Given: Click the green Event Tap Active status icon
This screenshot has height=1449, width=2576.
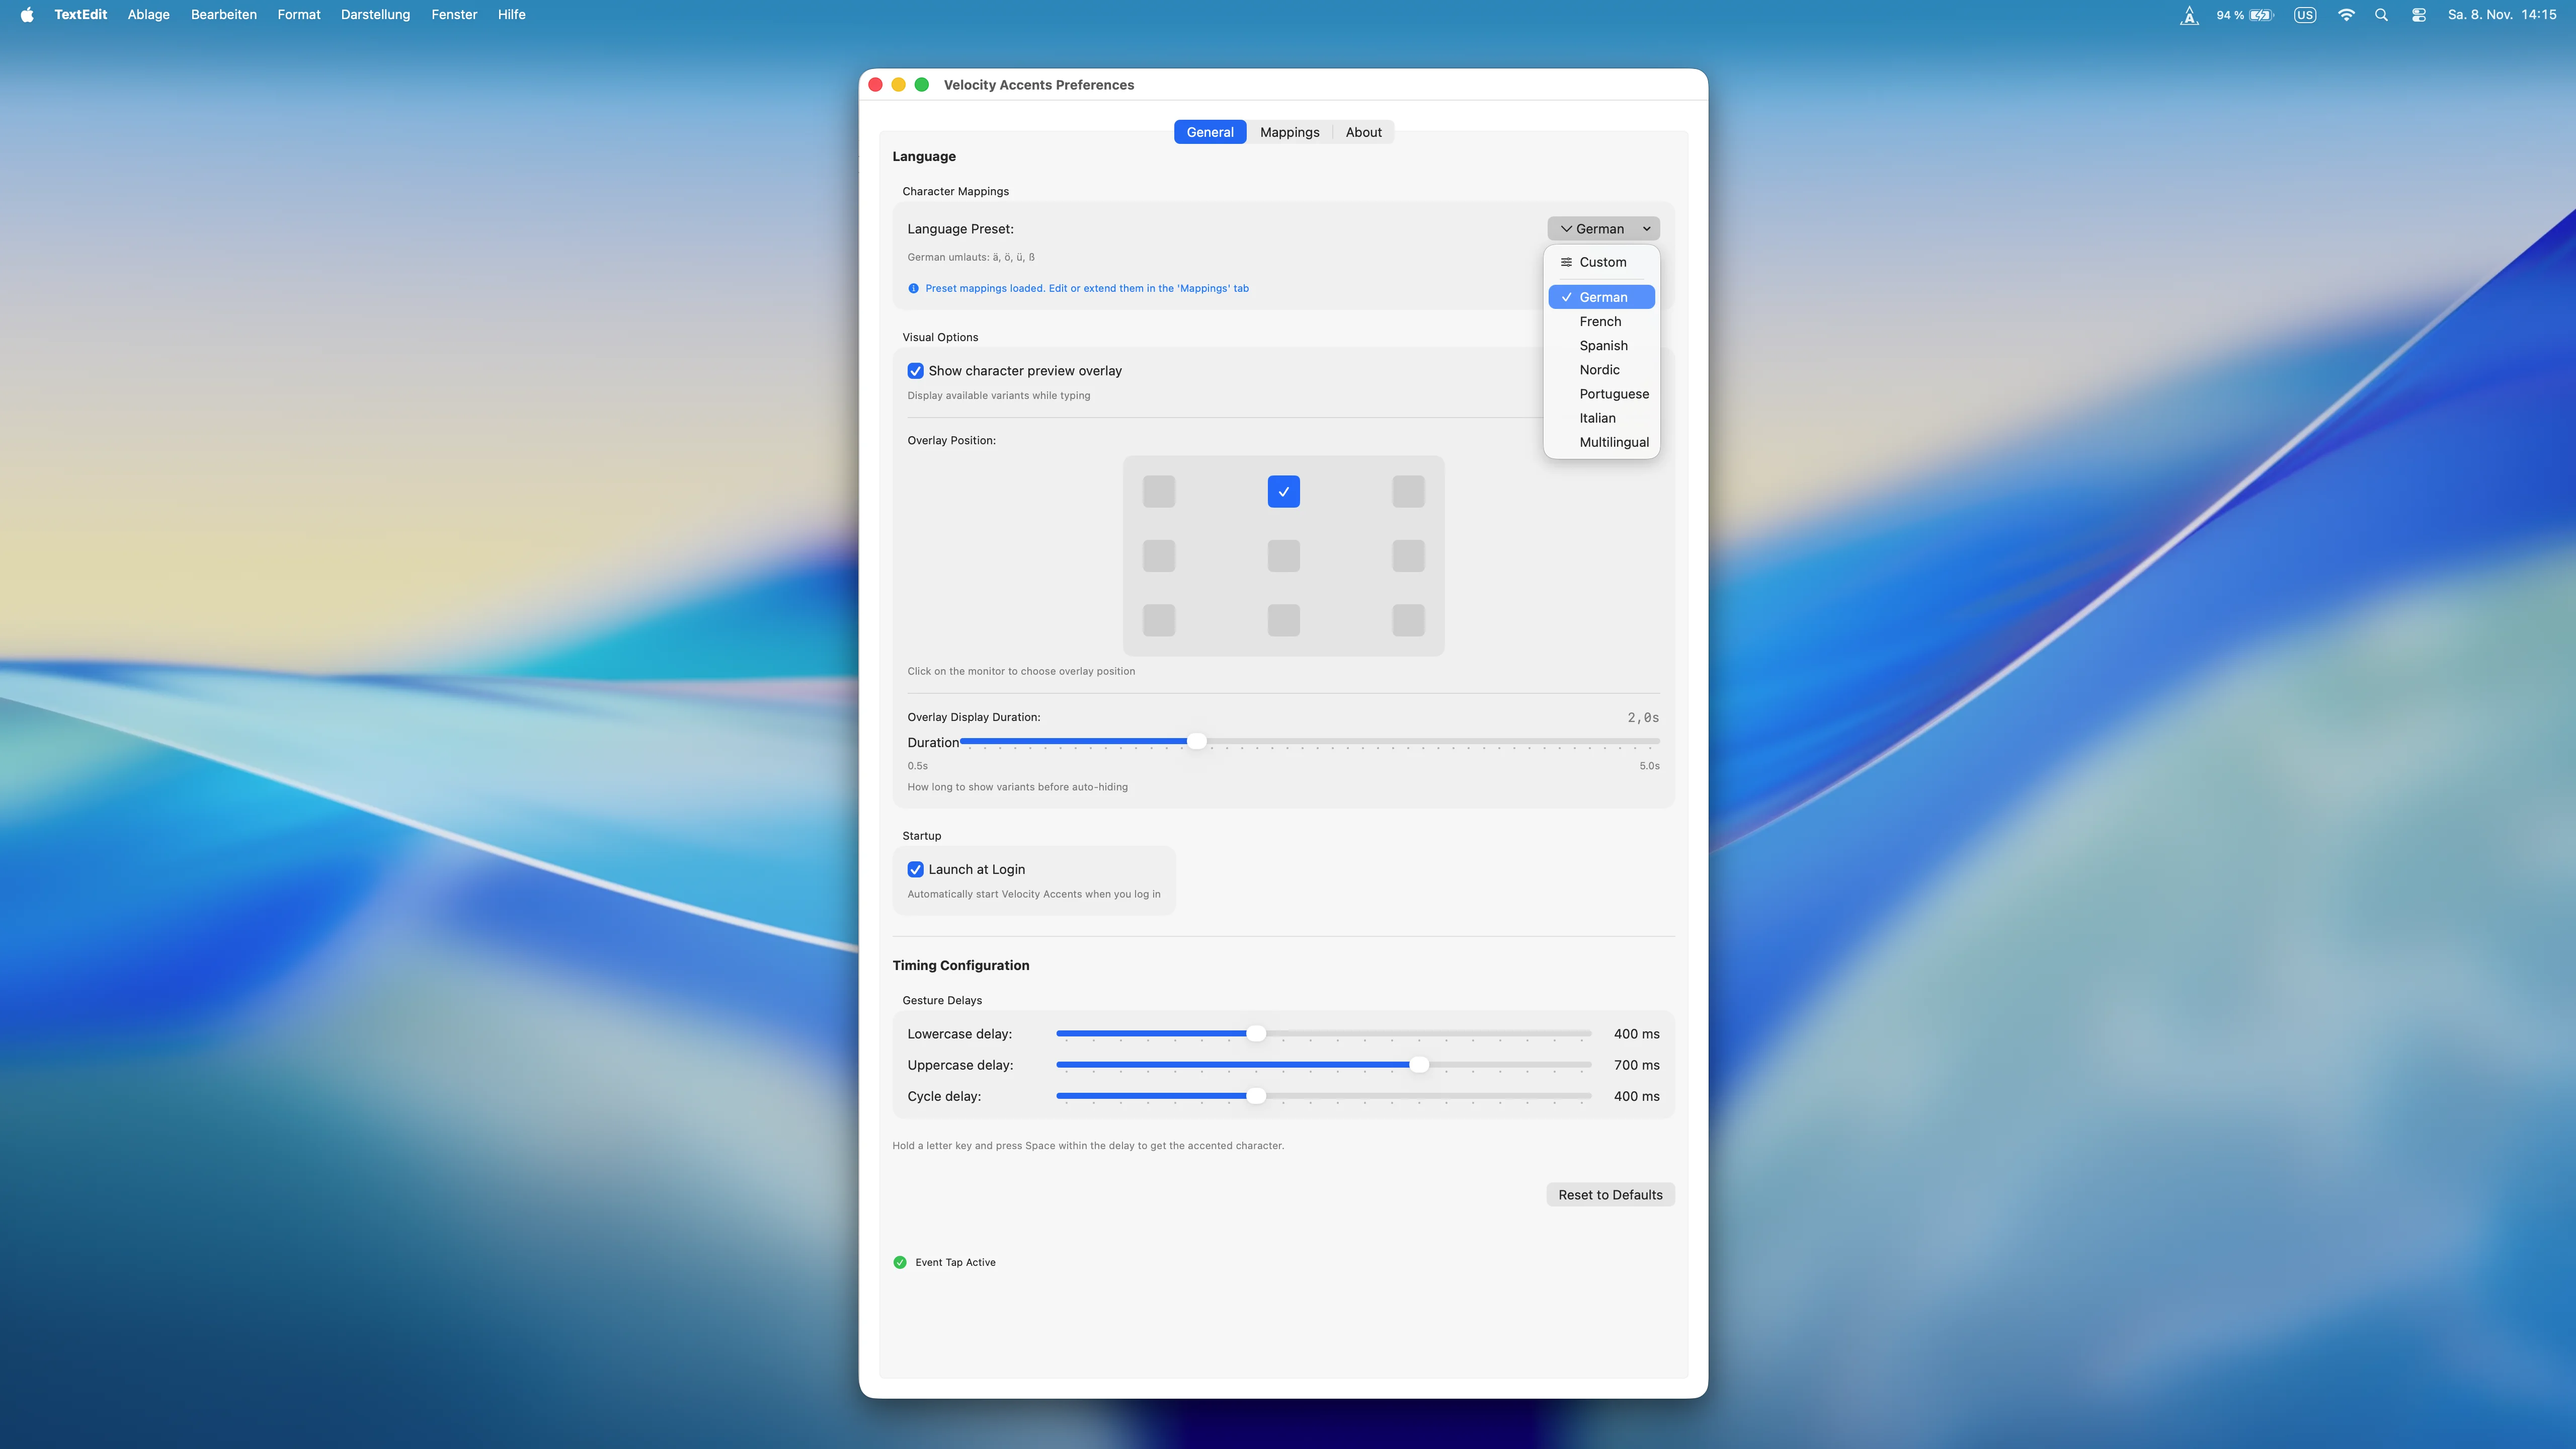Looking at the screenshot, I should pyautogui.click(x=899, y=1262).
